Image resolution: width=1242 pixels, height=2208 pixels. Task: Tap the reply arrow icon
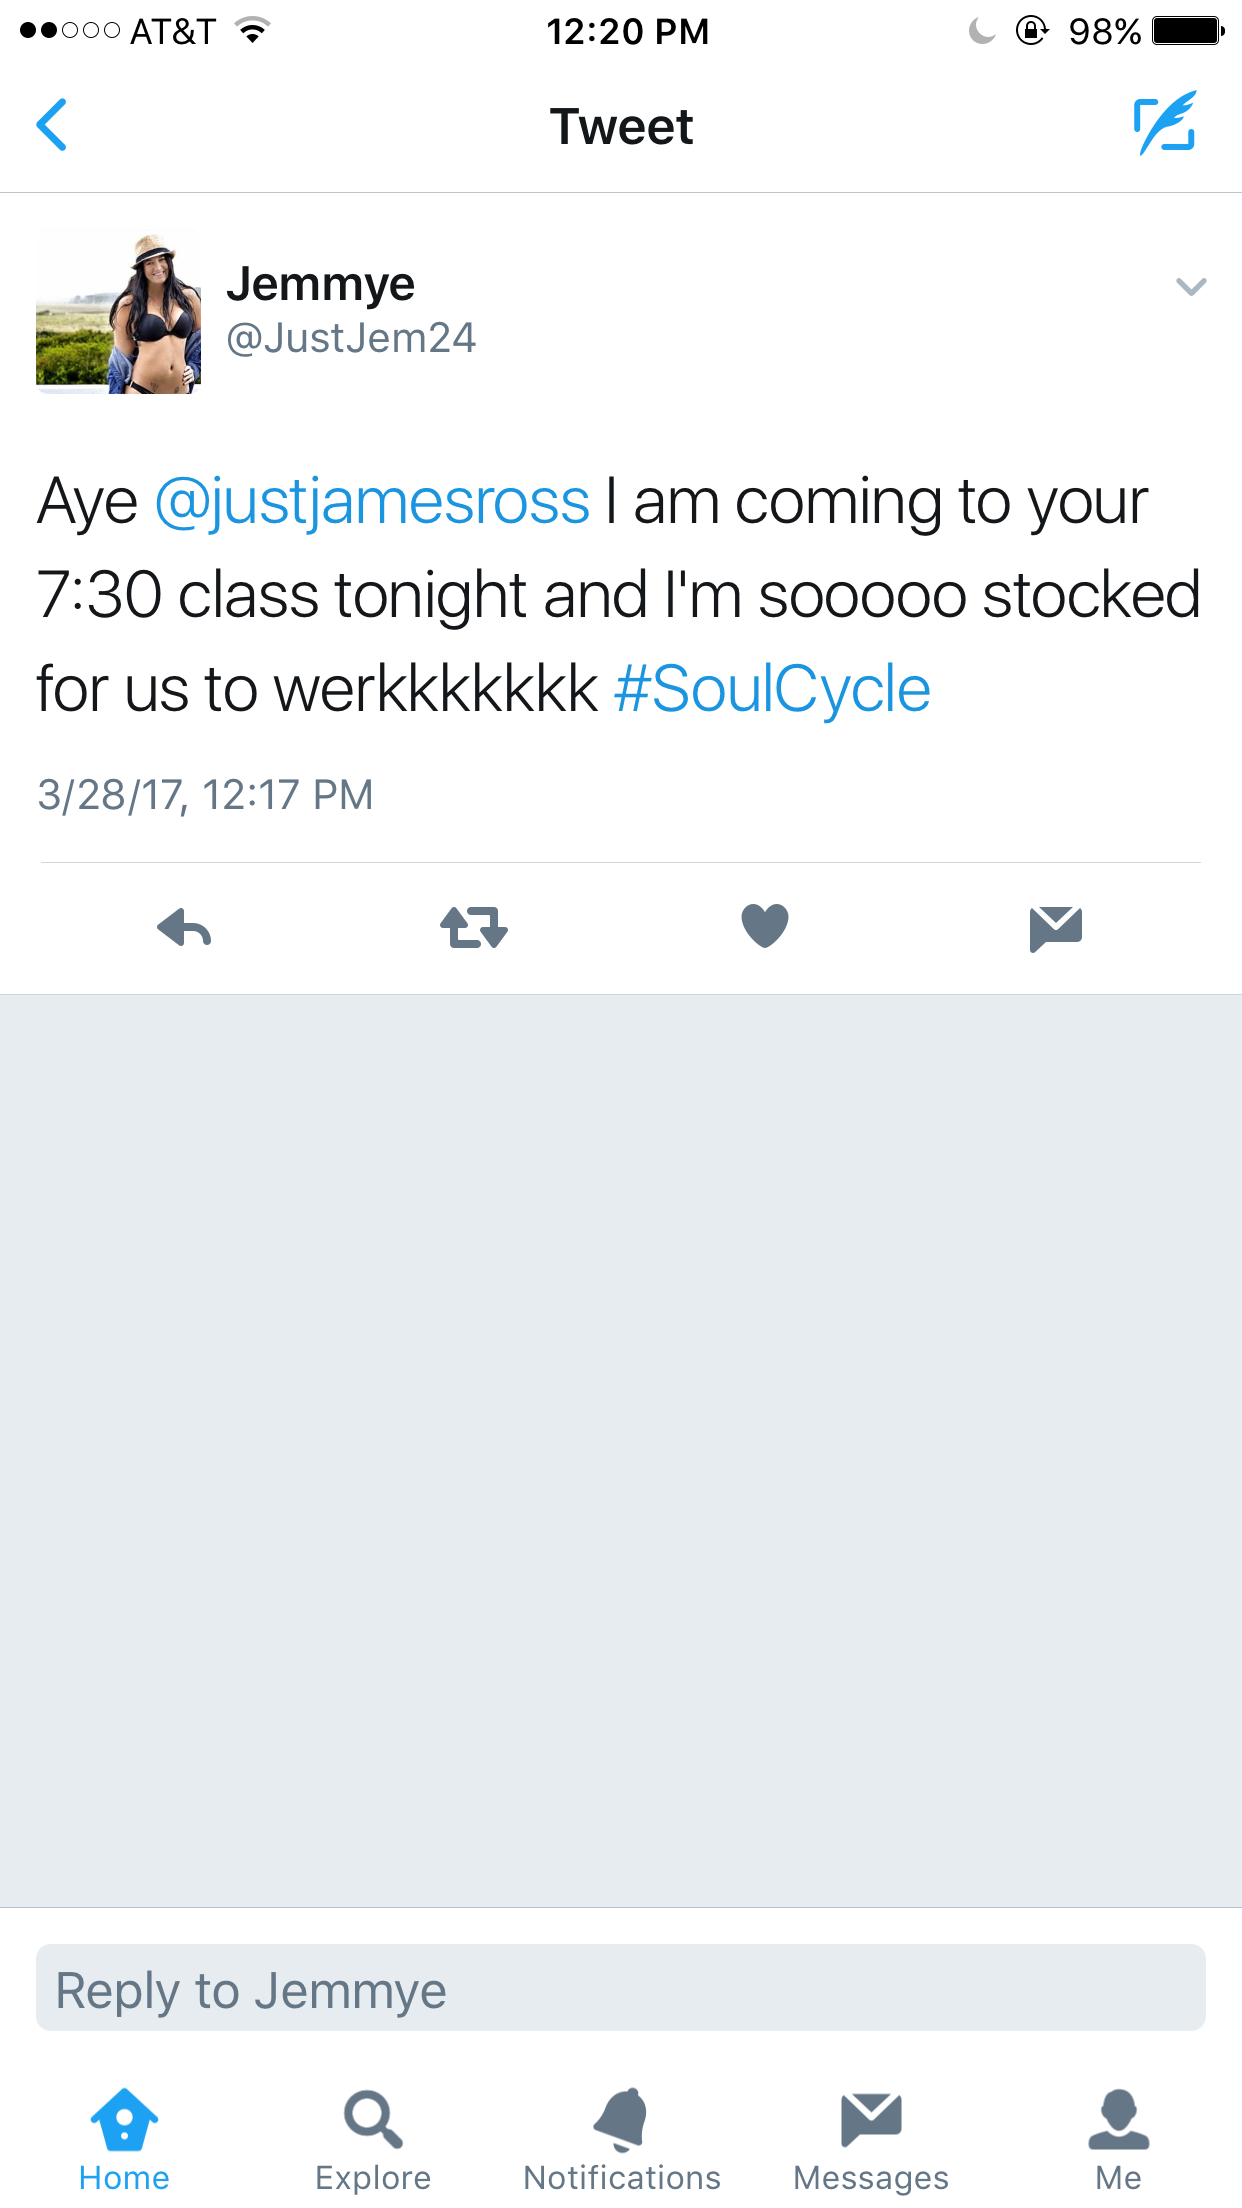coord(185,927)
